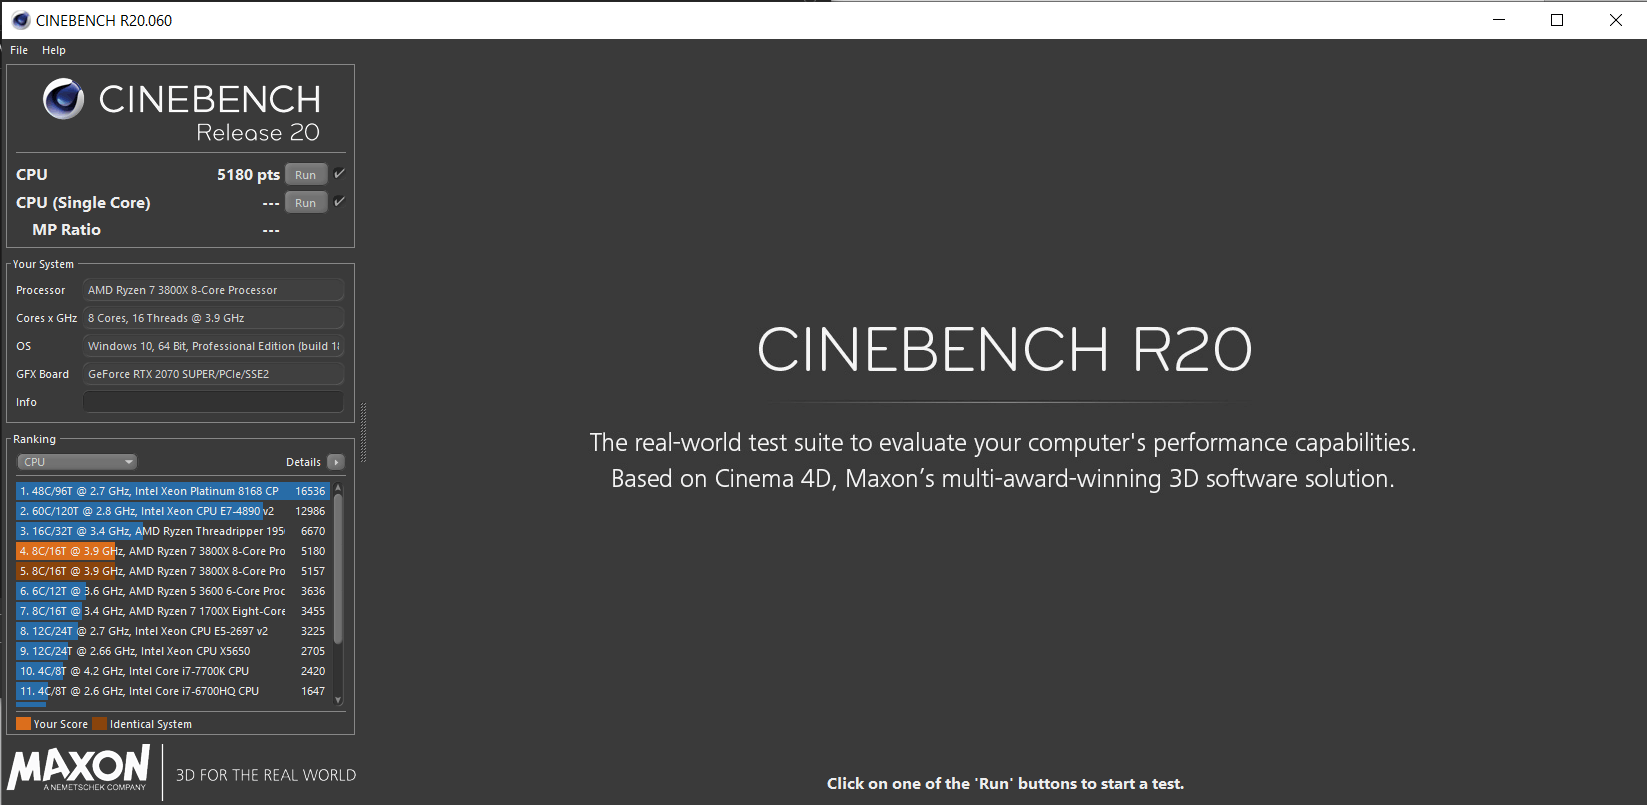Toggle the CPU (Single Core) test checkbox

coord(339,202)
